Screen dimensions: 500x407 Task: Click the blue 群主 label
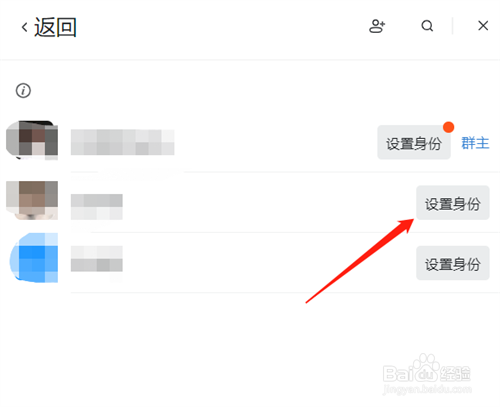click(475, 143)
